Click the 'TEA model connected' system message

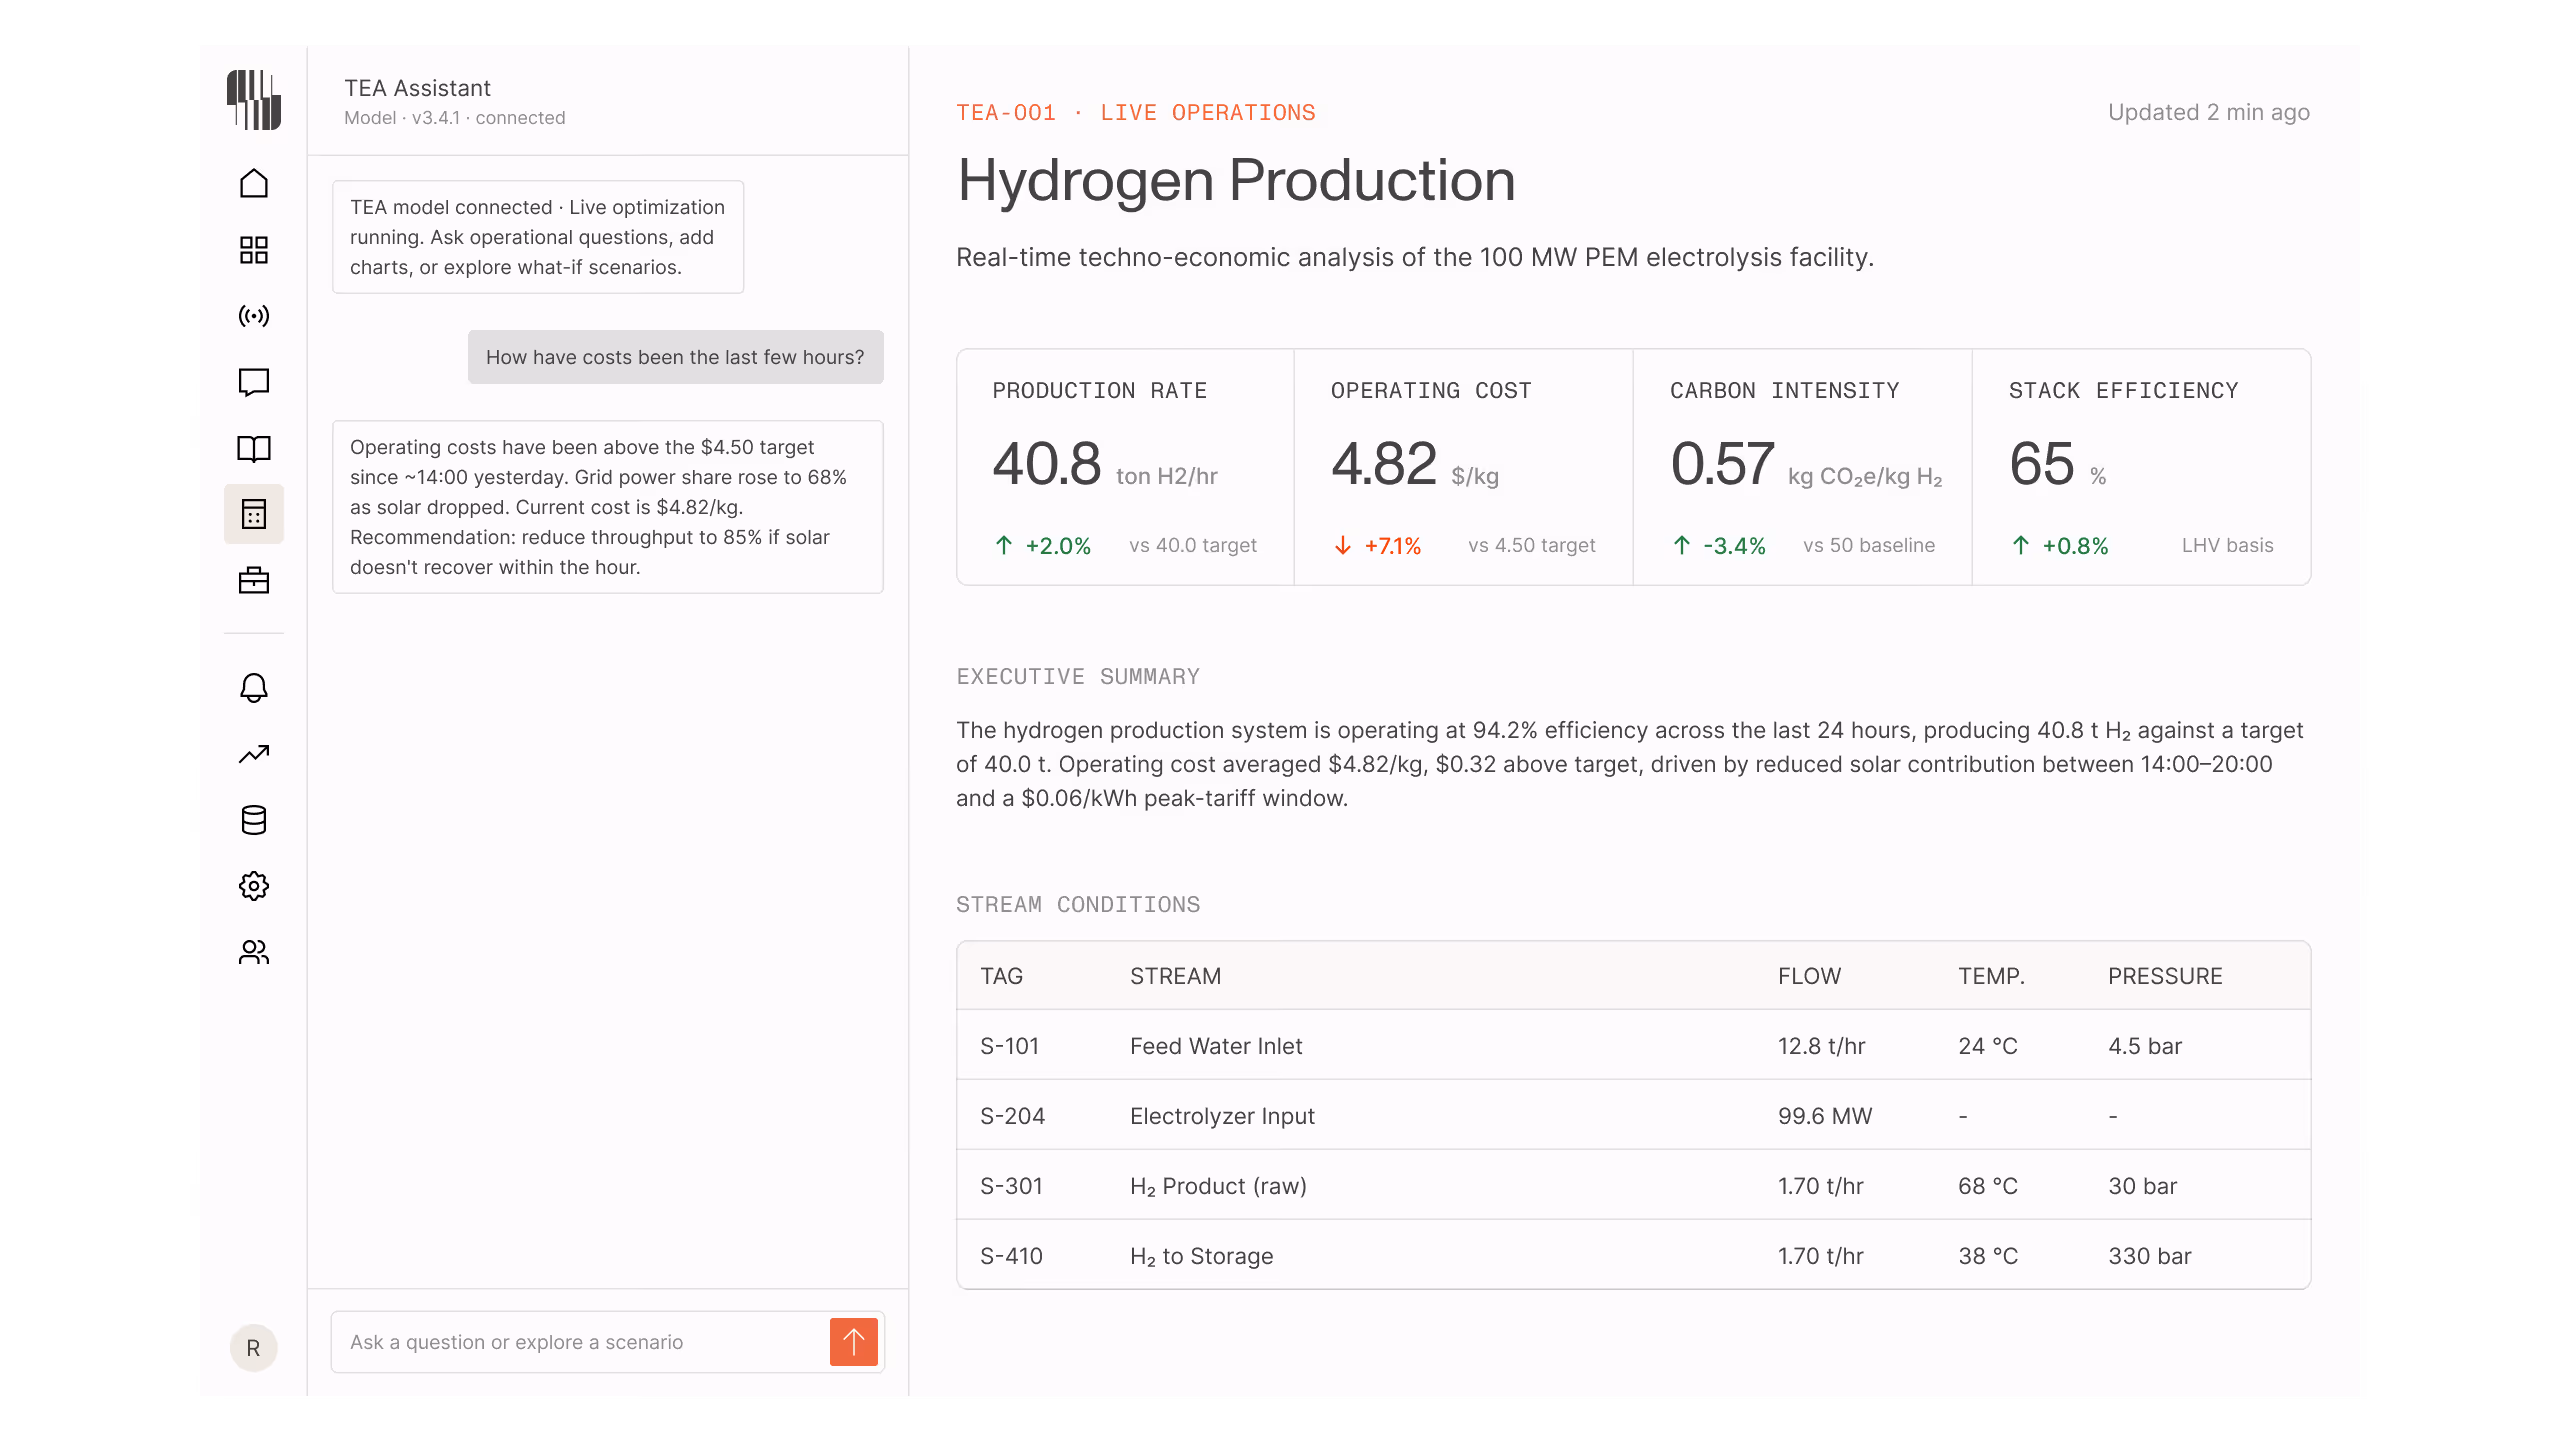[x=538, y=237]
